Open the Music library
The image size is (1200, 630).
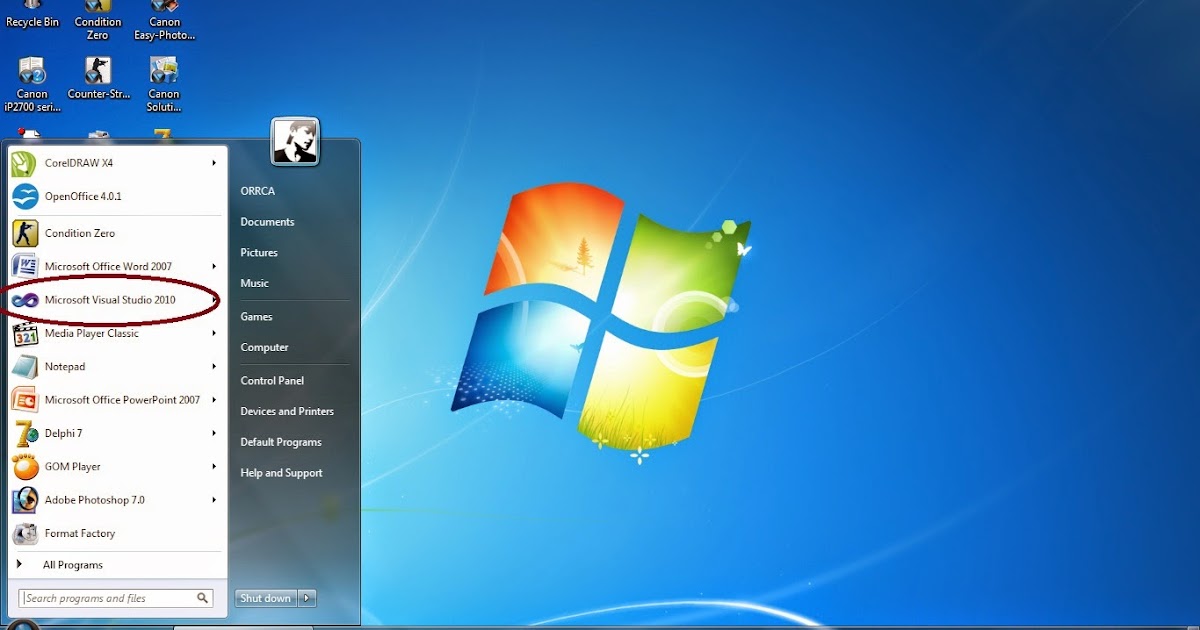254,283
